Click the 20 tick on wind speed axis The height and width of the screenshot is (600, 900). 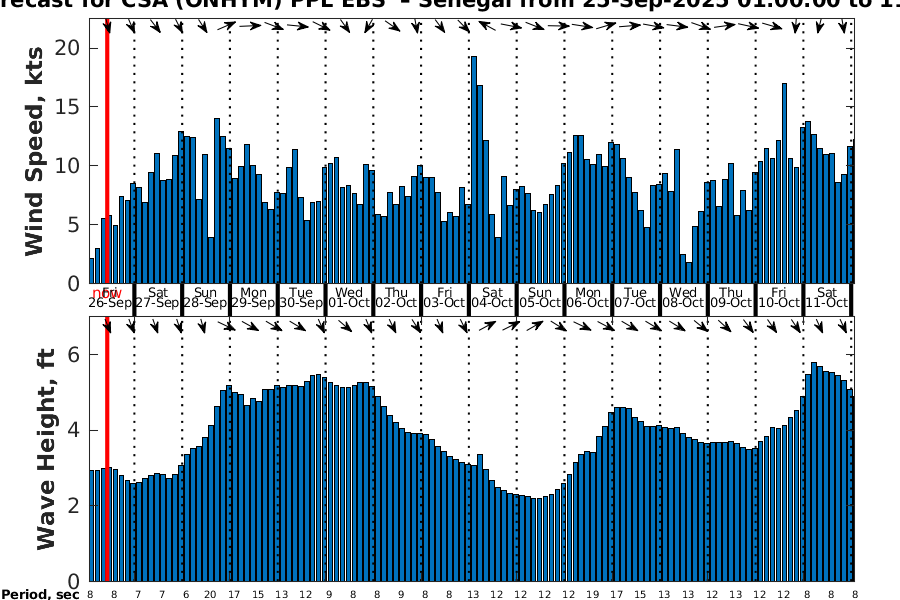tap(70, 47)
